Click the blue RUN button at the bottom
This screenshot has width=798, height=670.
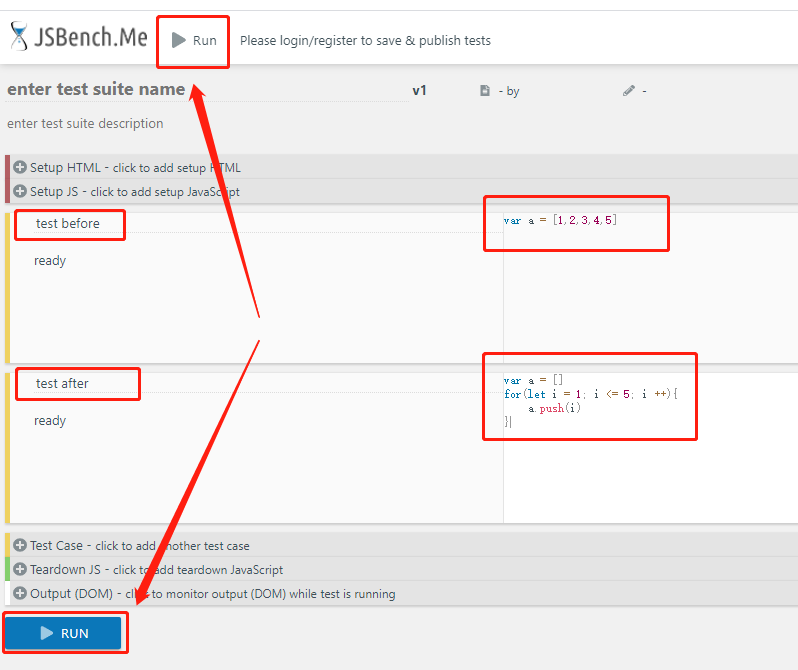[64, 633]
